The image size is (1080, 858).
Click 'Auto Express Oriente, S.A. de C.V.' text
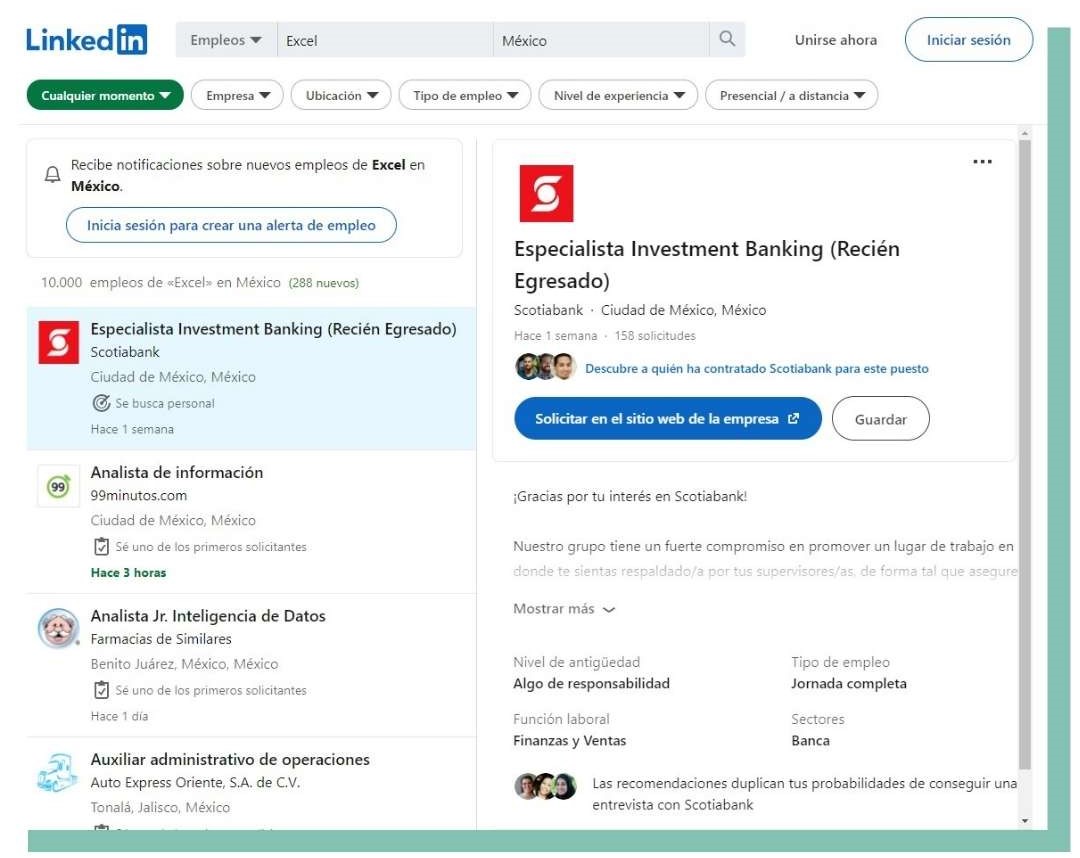pyautogui.click(x=195, y=782)
